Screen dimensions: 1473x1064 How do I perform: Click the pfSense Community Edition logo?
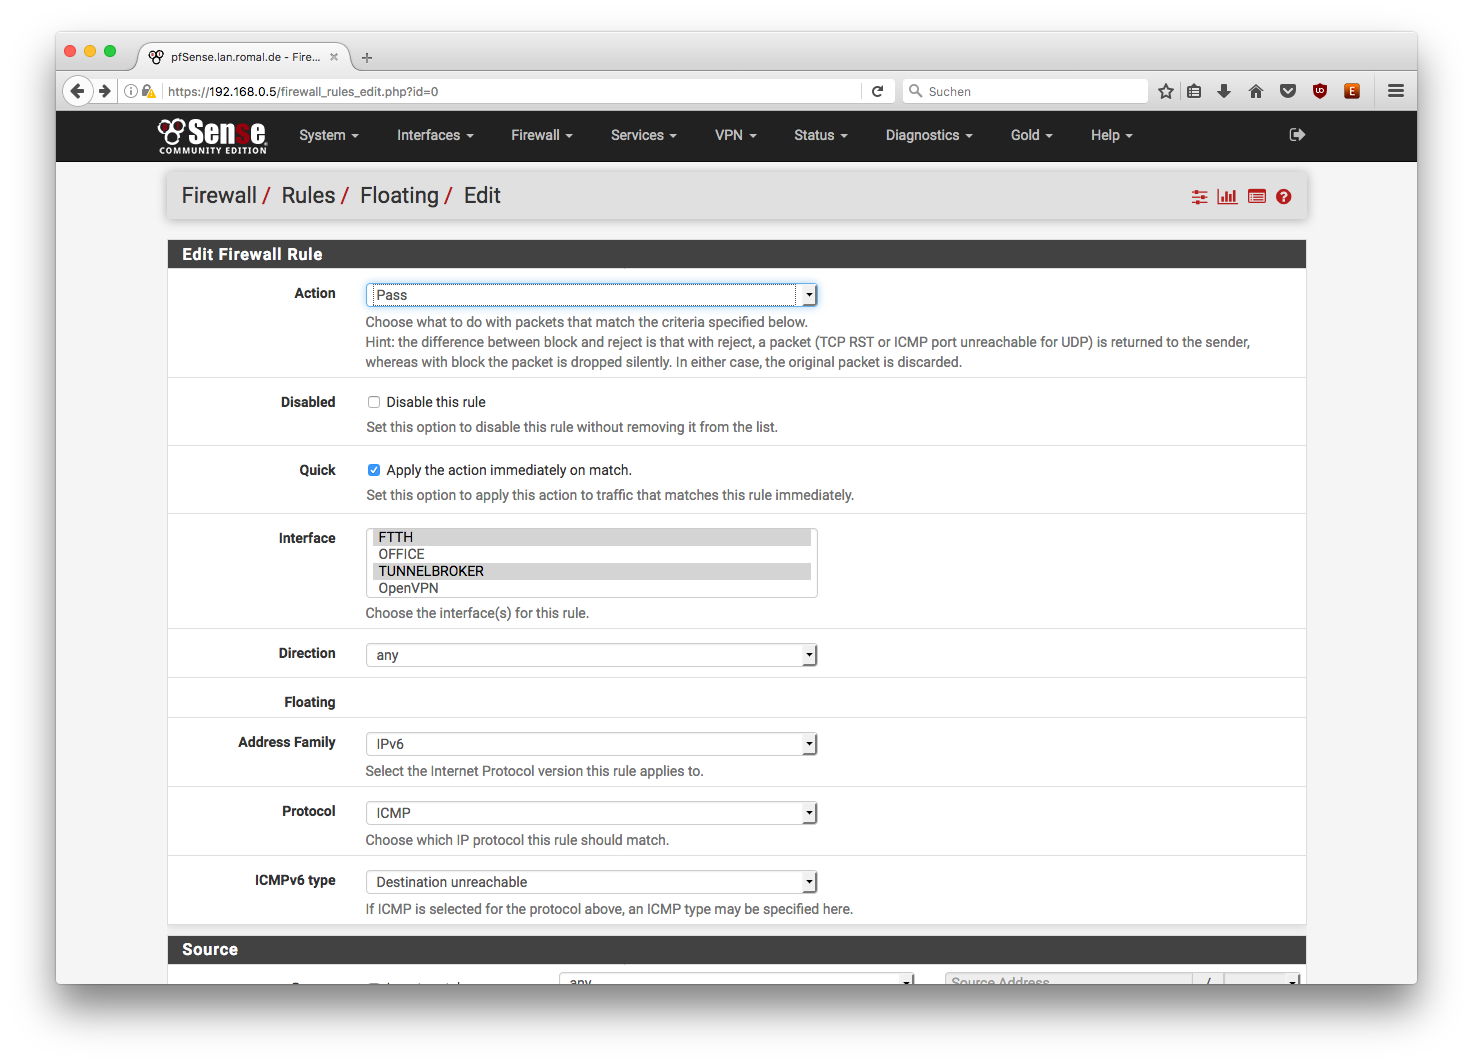click(212, 136)
